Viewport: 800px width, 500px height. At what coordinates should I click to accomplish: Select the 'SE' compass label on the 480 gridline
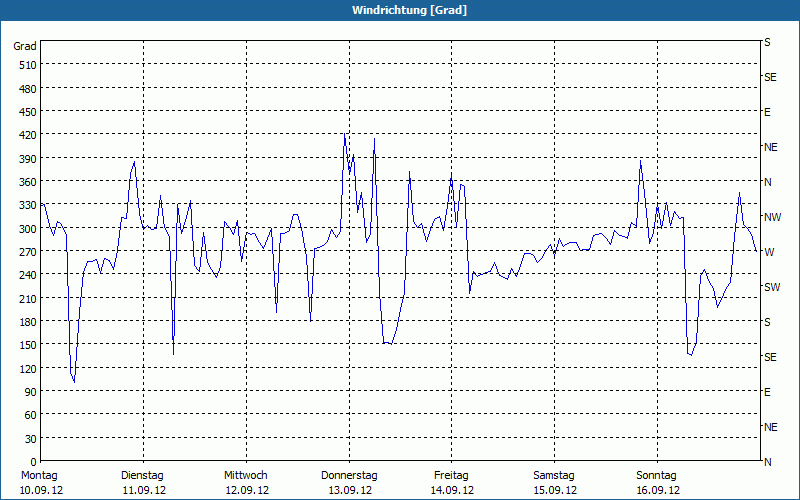tap(770, 78)
